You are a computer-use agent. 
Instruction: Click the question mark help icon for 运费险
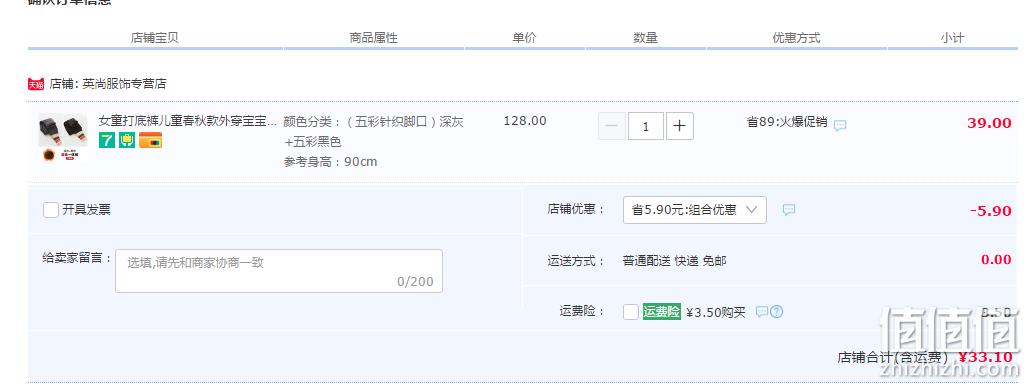(x=776, y=312)
